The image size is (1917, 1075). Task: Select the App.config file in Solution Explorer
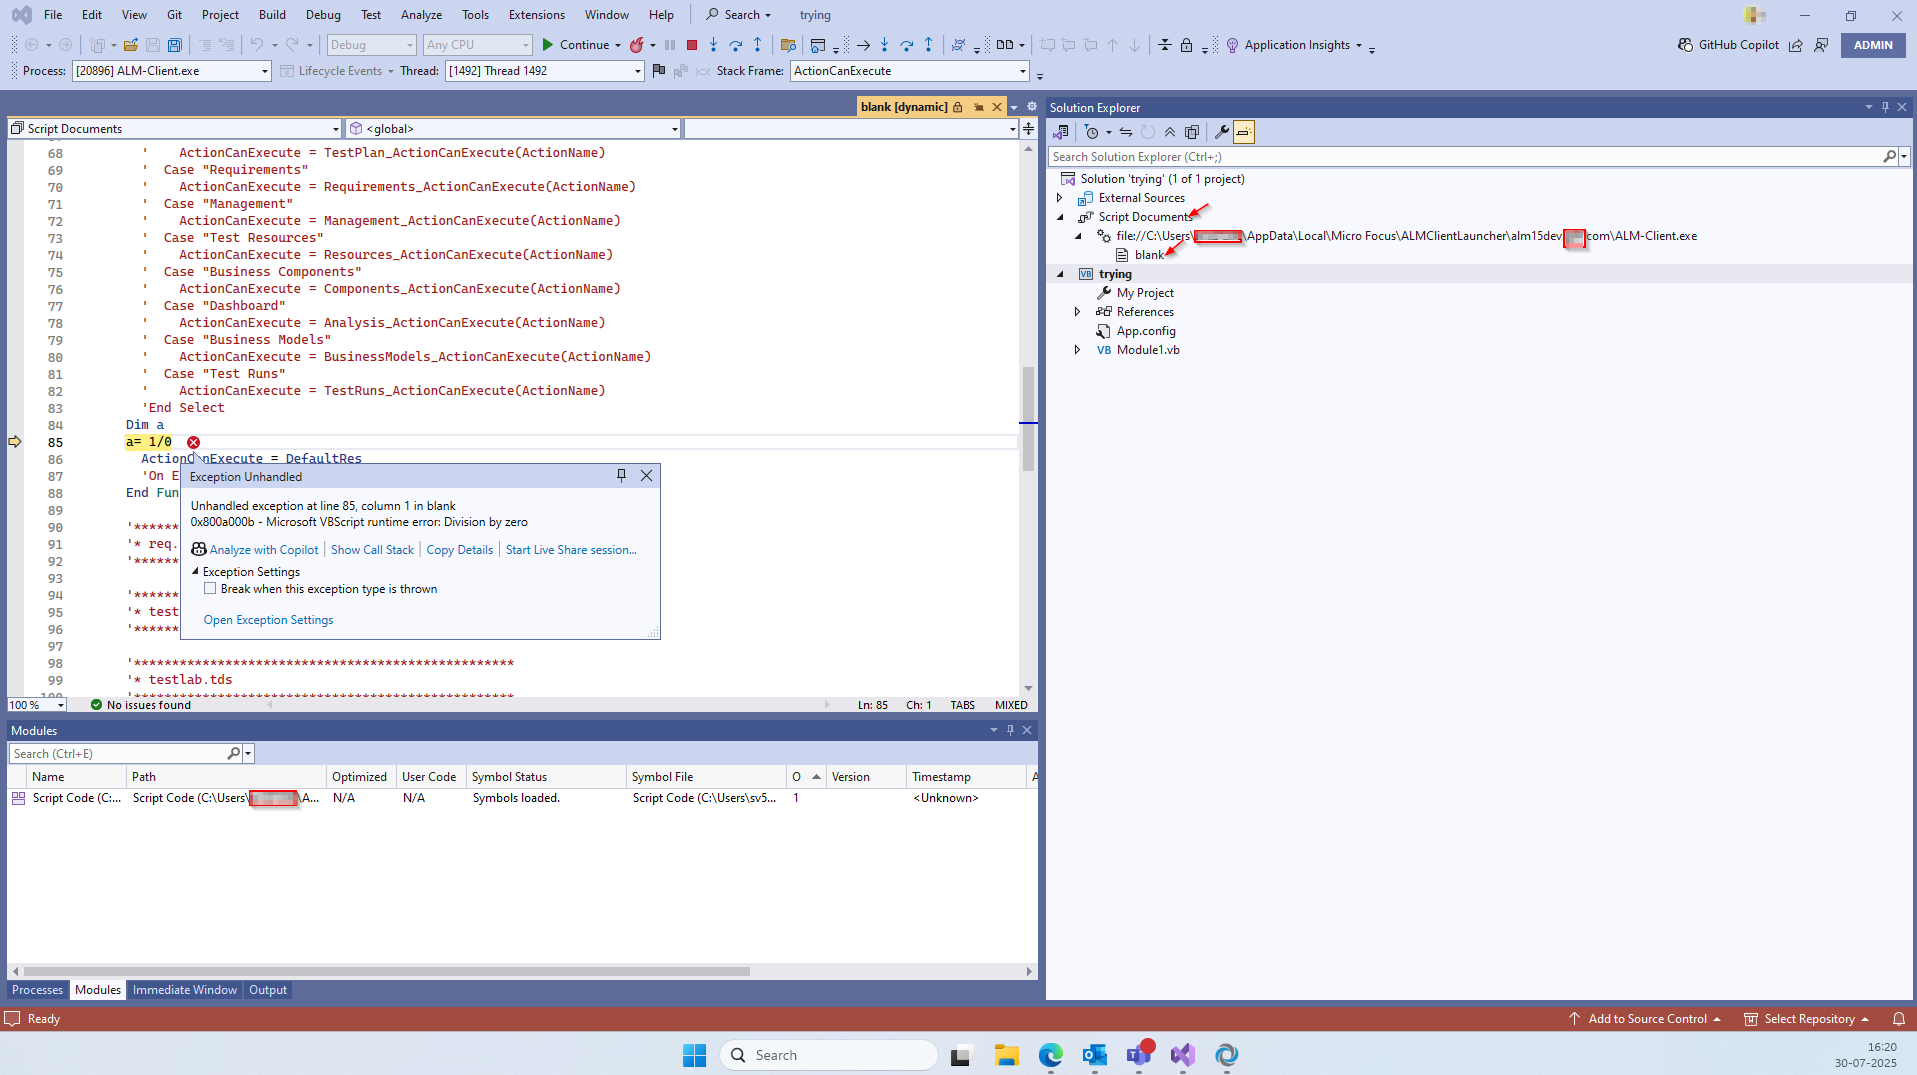(x=1146, y=331)
